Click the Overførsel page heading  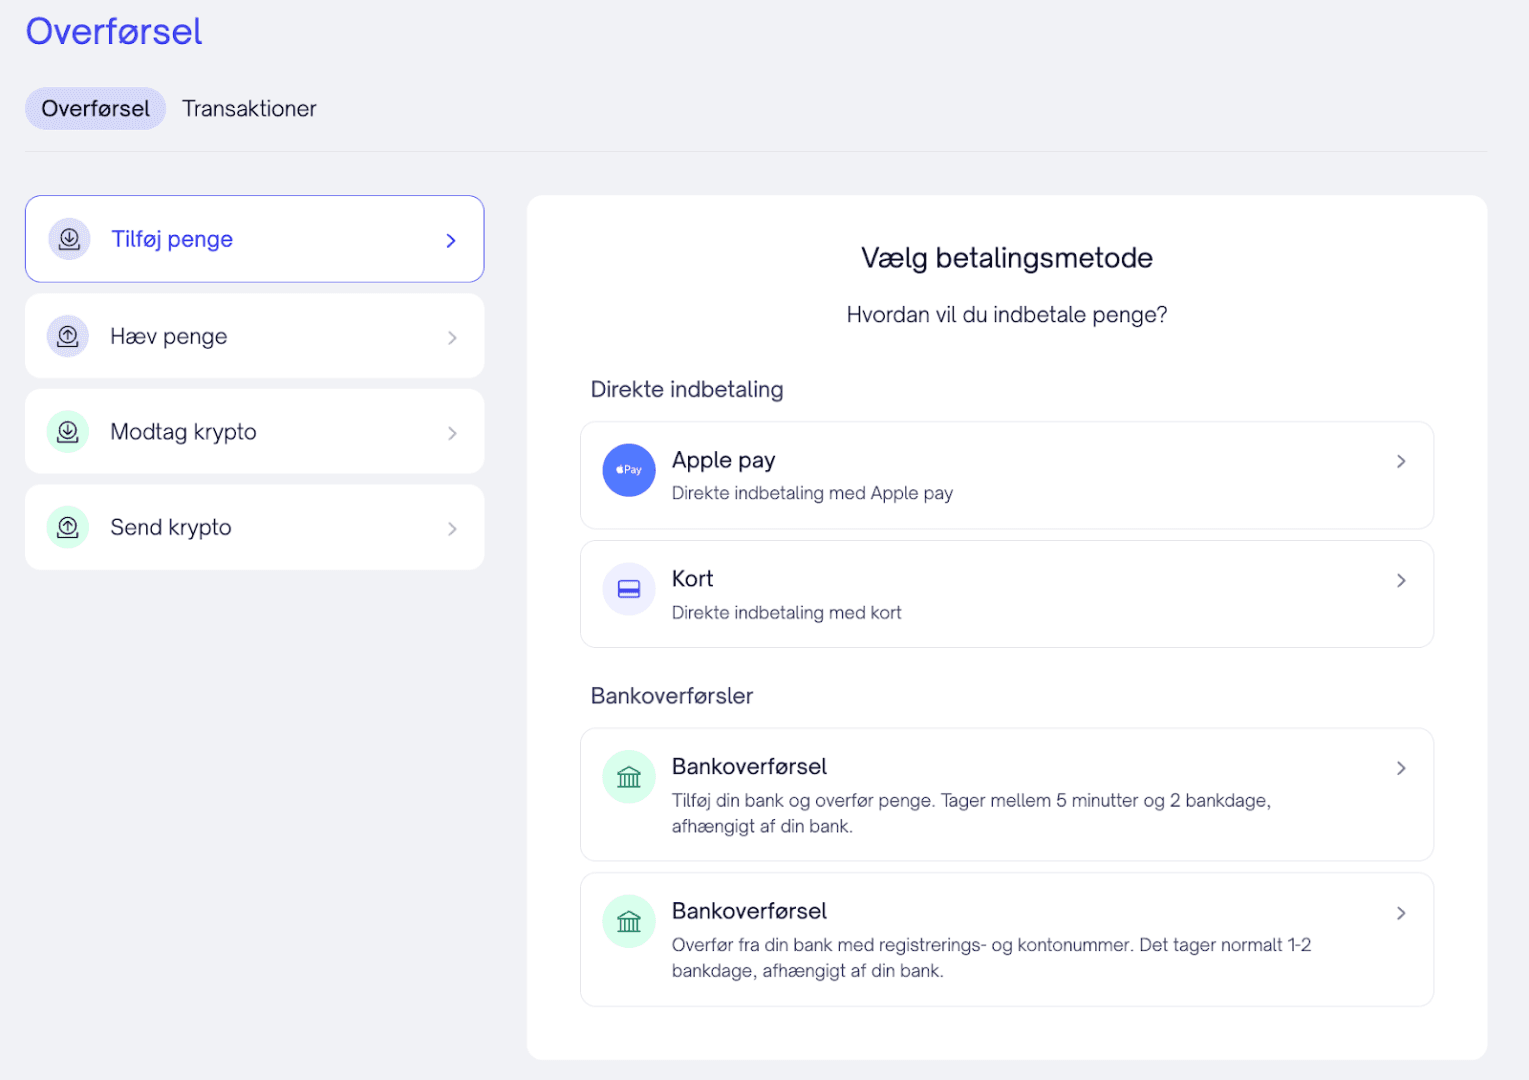(x=114, y=32)
